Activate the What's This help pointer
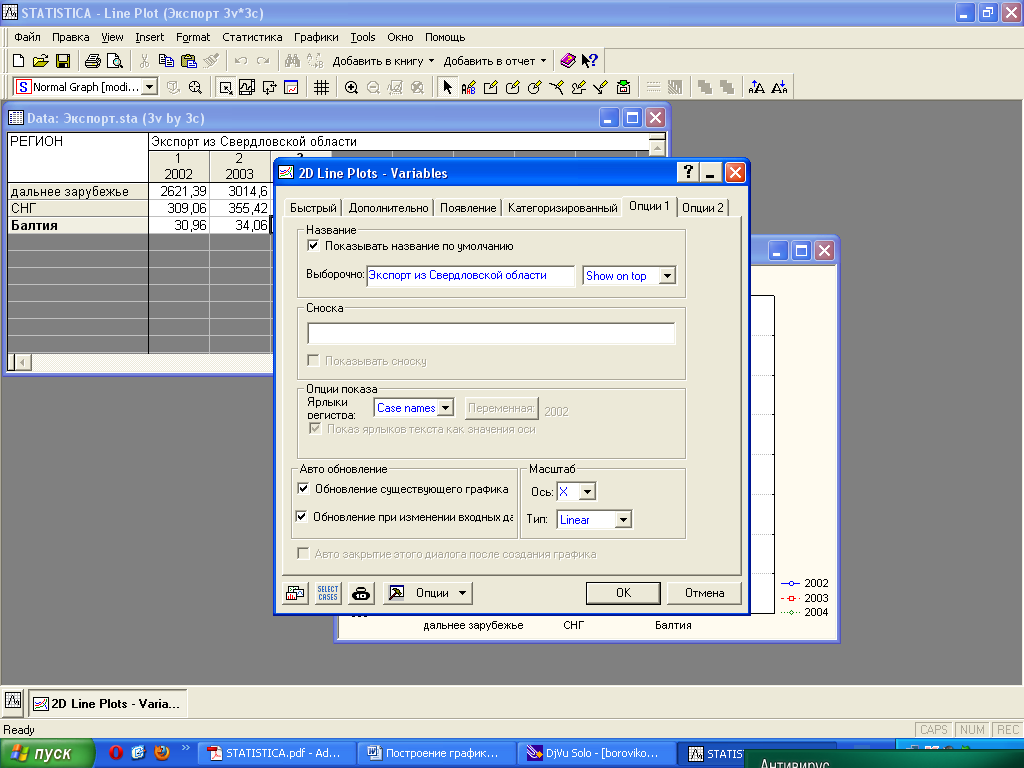 [x=590, y=61]
